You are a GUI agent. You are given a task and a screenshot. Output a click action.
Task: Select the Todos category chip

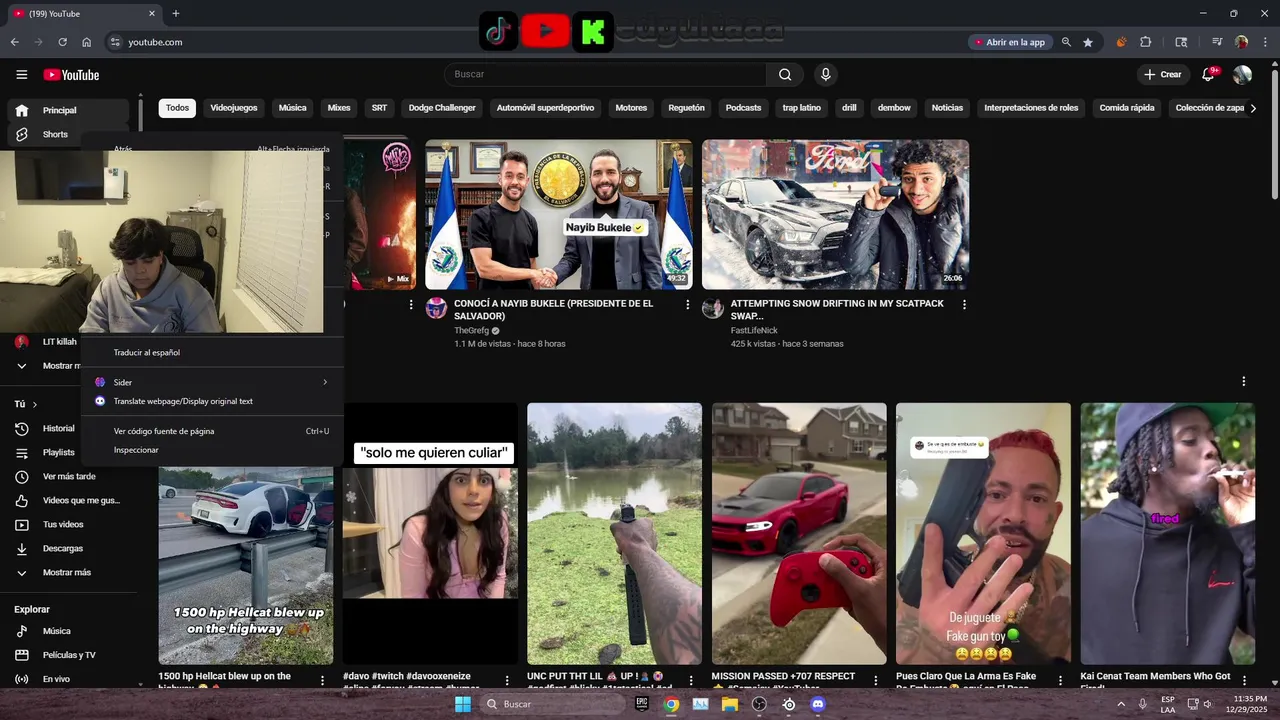click(x=177, y=108)
